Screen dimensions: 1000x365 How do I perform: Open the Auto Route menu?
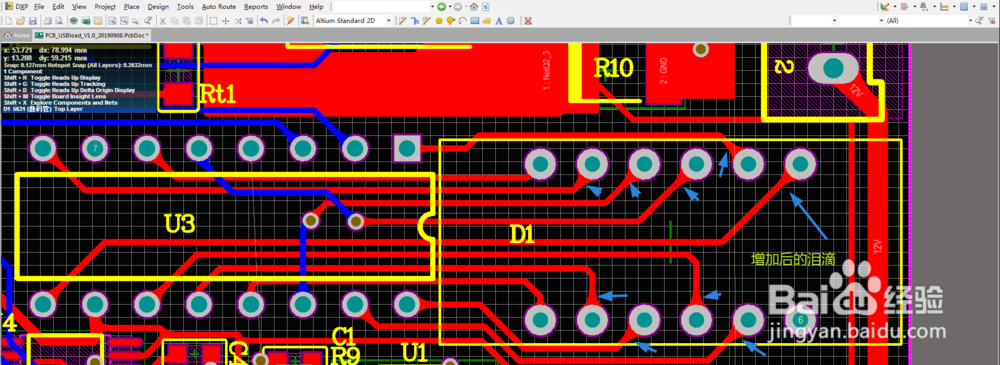(x=219, y=6)
